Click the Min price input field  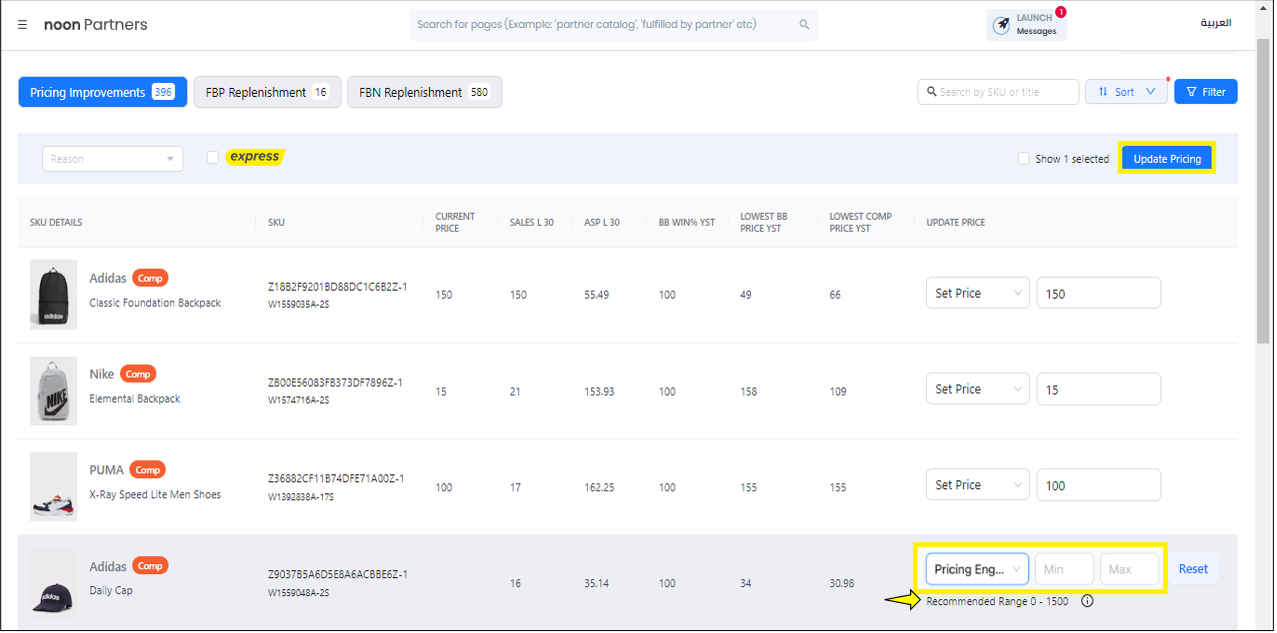(1064, 569)
